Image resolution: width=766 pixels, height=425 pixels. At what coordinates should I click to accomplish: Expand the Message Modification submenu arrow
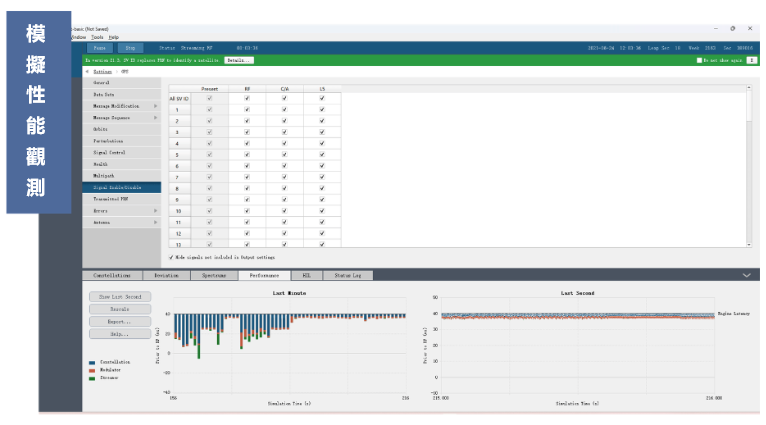(155, 106)
